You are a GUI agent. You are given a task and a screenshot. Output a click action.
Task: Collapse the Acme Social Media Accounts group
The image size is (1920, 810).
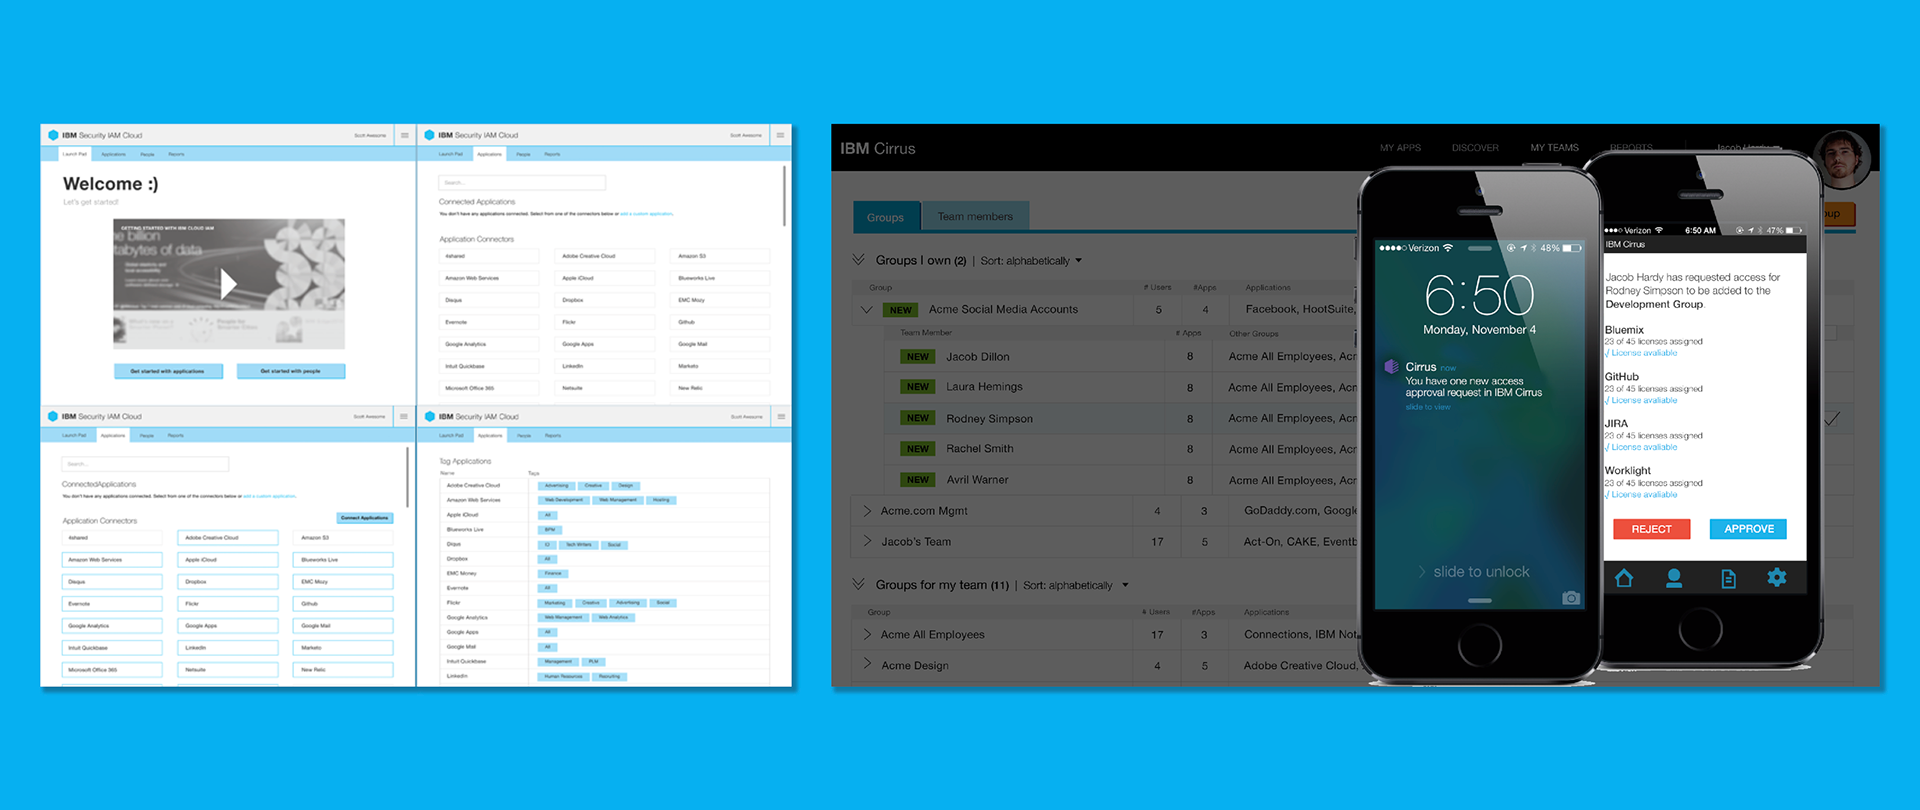click(x=867, y=310)
